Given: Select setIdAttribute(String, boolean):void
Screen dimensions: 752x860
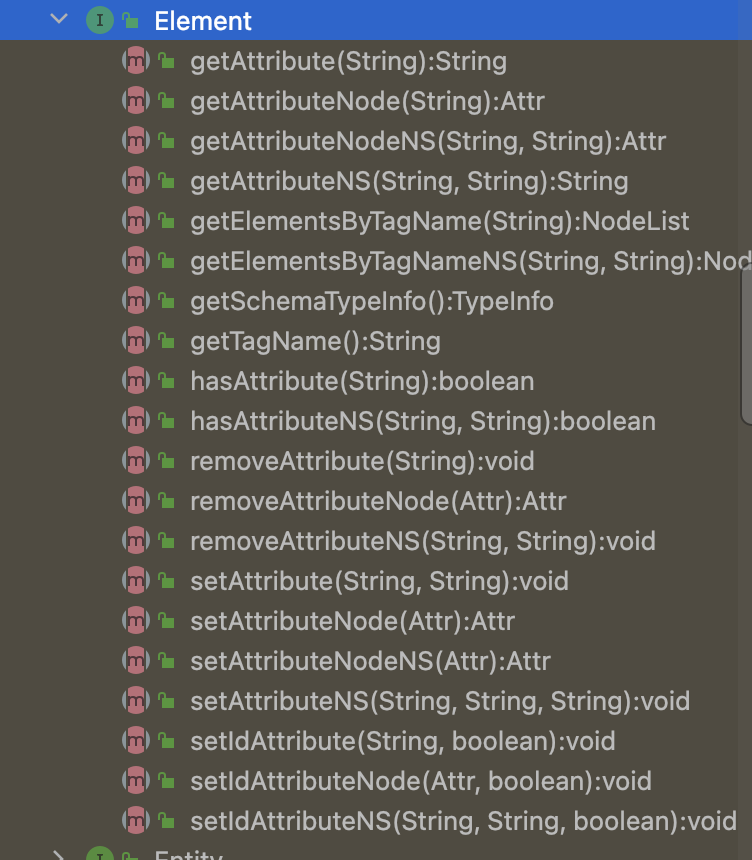Looking at the screenshot, I should pyautogui.click(x=403, y=741).
